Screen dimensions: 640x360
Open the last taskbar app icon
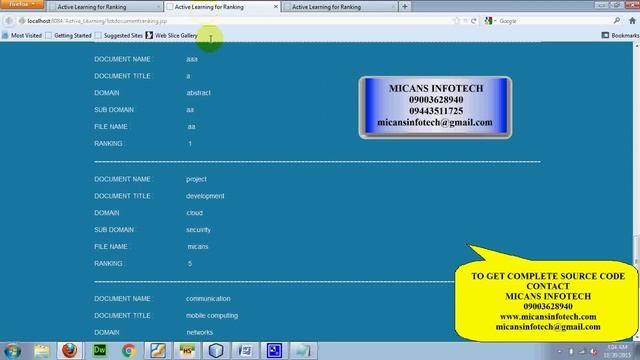(x=303, y=351)
